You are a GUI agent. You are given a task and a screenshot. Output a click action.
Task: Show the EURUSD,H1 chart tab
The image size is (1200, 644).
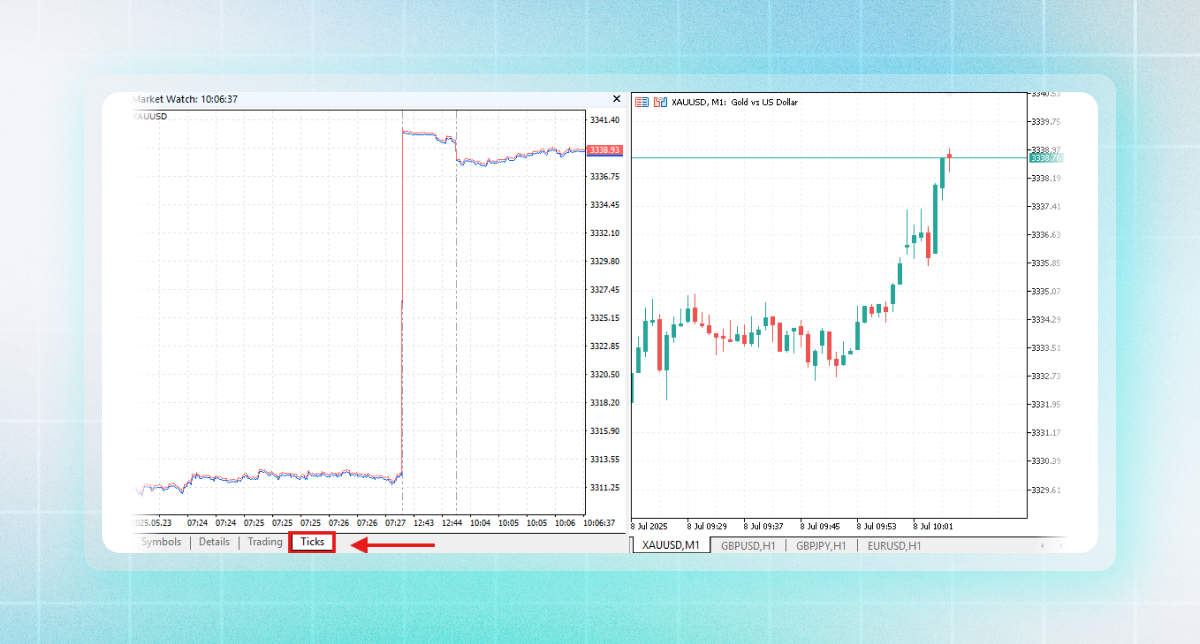[x=894, y=546]
